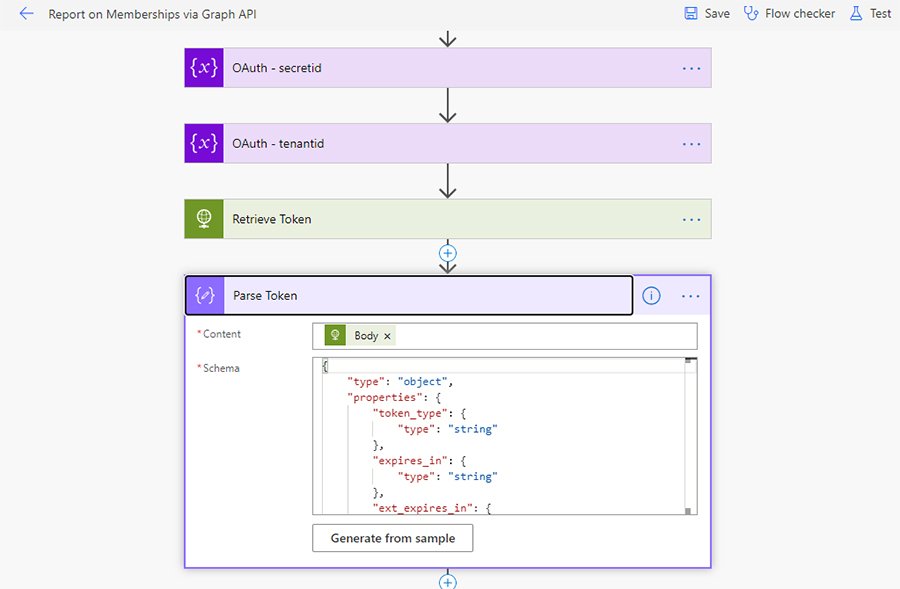This screenshot has width=900, height=589.
Task: Click the Generate from sample button
Action: pos(392,538)
